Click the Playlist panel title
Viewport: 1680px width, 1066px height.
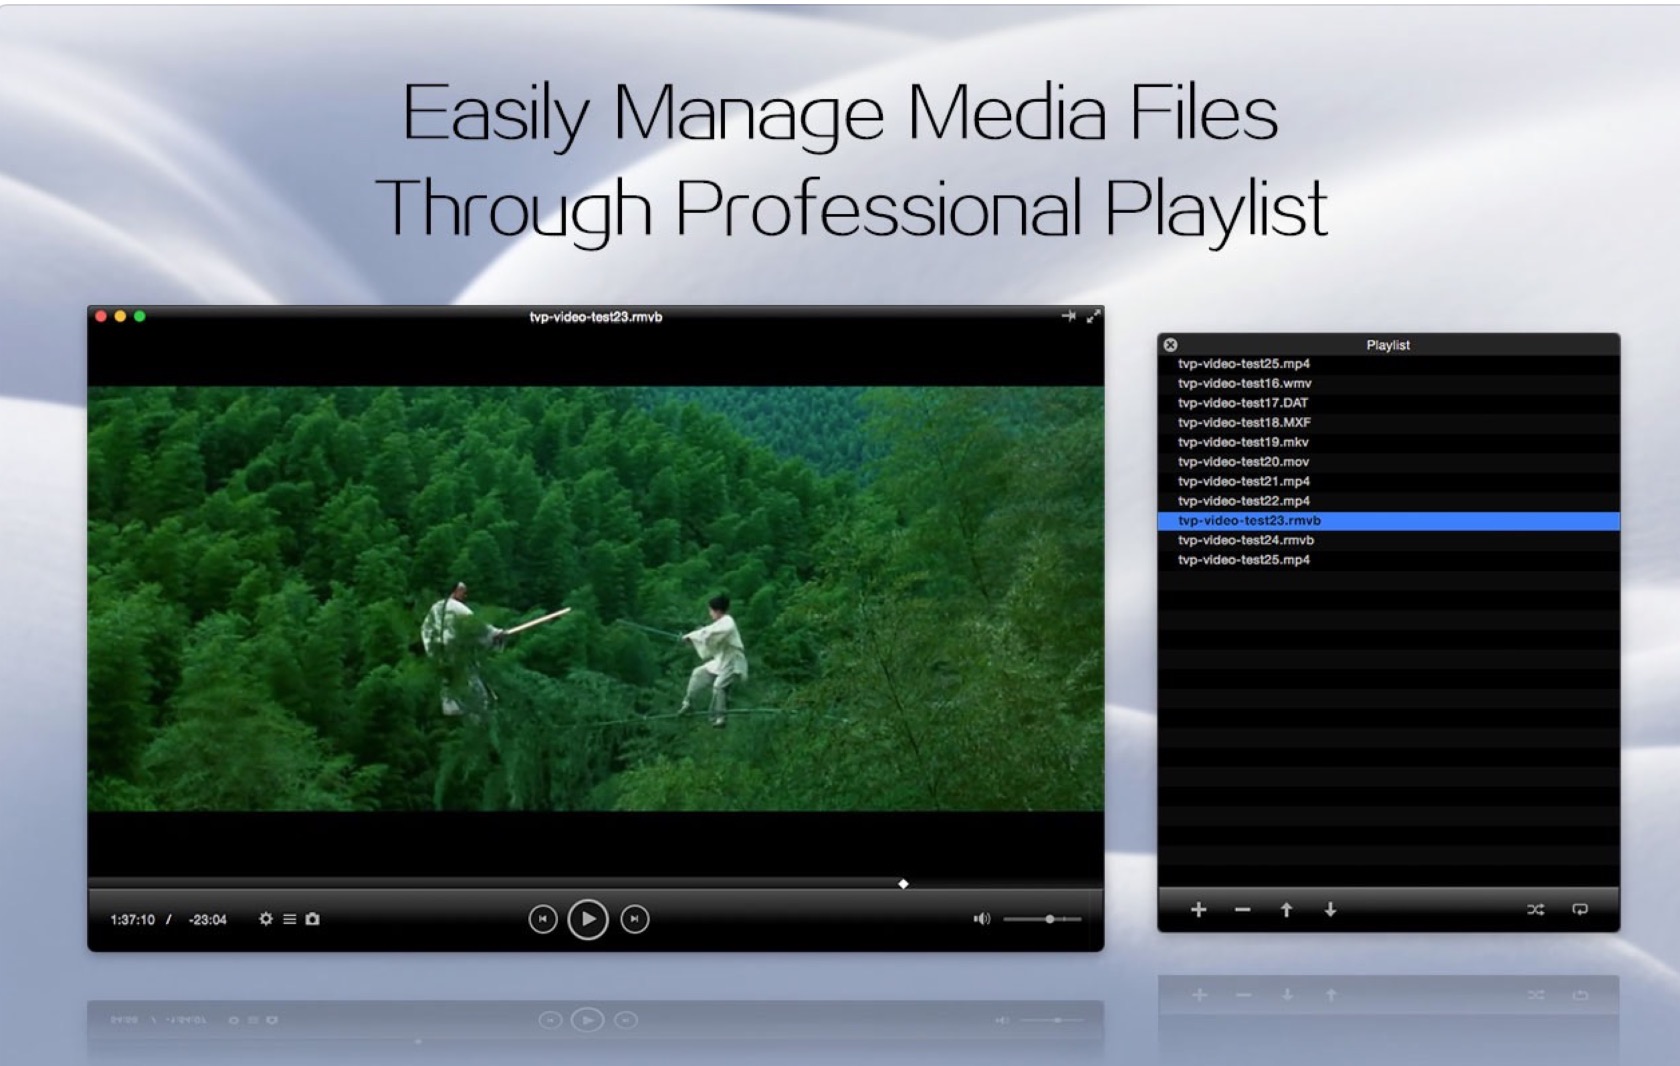pos(1388,345)
